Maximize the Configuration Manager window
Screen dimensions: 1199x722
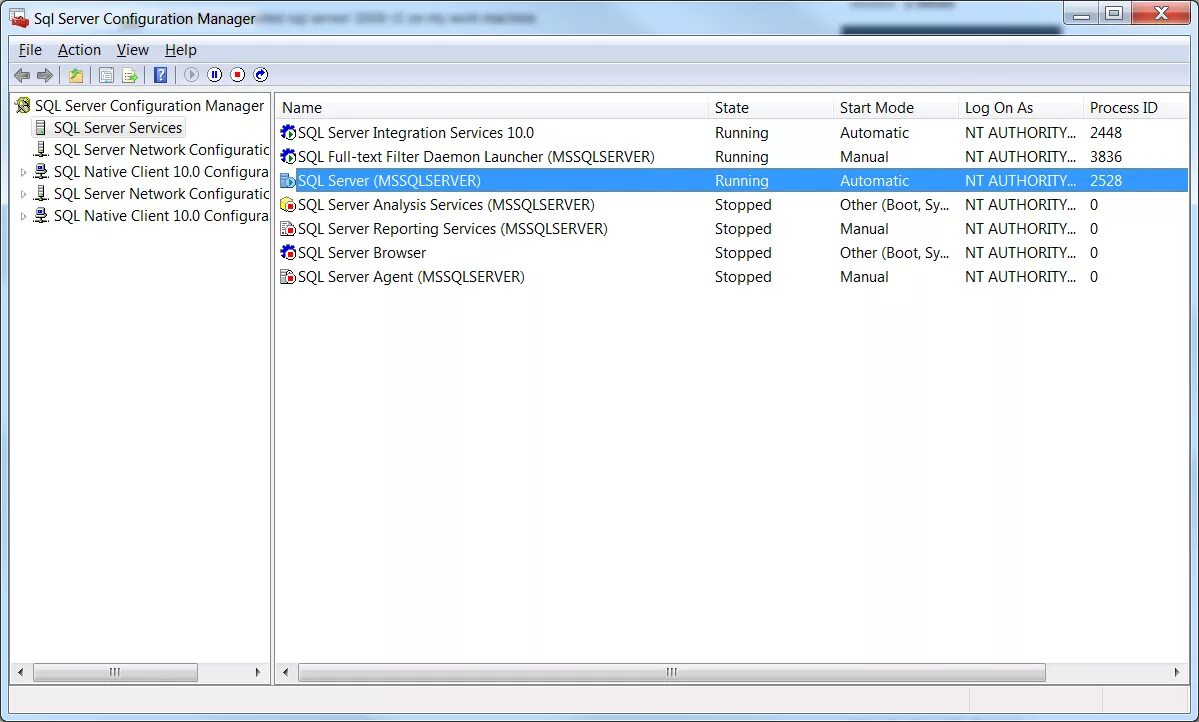coord(1114,13)
